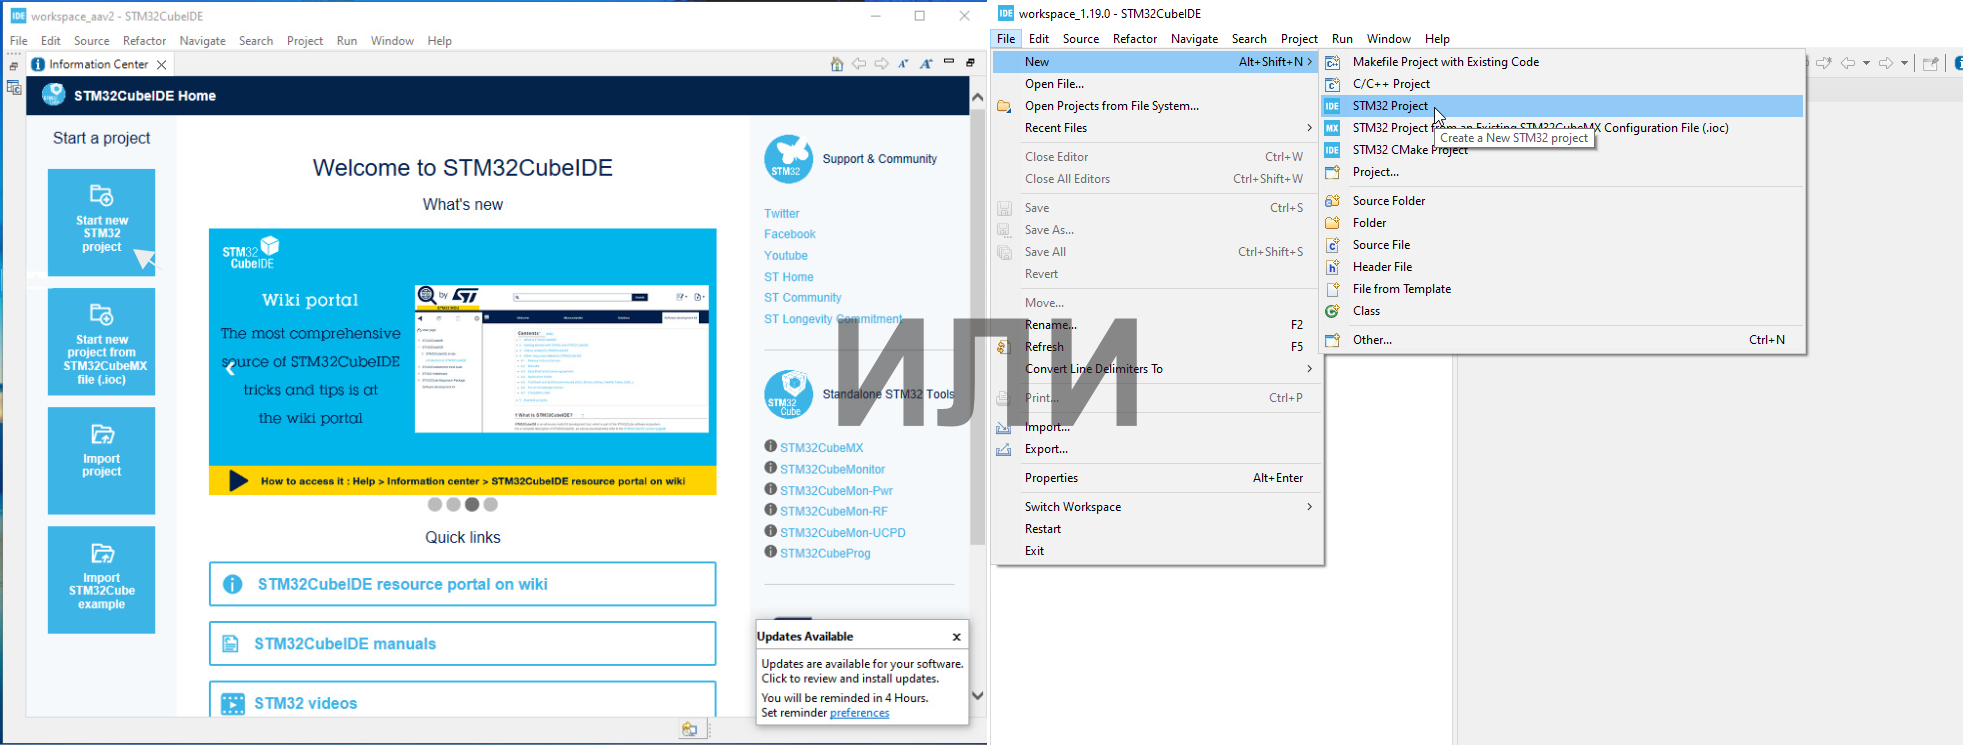Open the Back history dropdown arrow in right window
This screenshot has height=745, width=1963.
tap(1866, 63)
